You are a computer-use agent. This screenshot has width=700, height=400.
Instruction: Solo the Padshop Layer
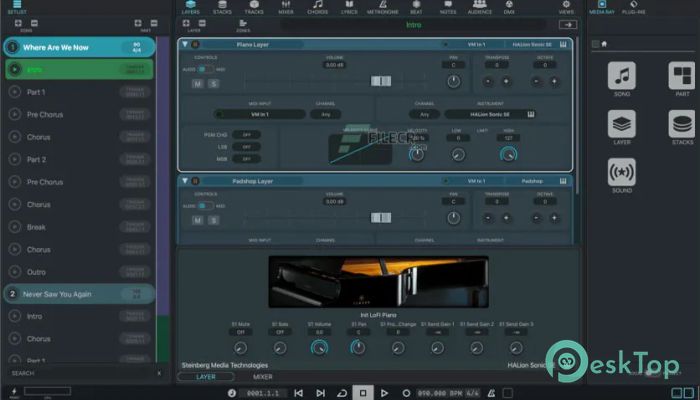click(213, 220)
